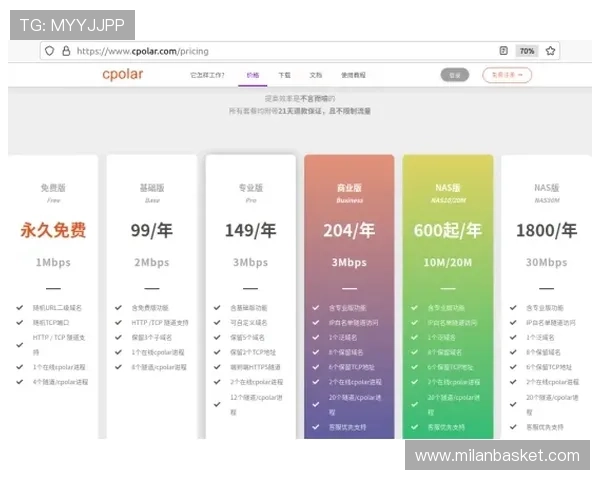Click the 2Mbps bandwidth label
The height and width of the screenshot is (480, 600).
click(x=152, y=263)
